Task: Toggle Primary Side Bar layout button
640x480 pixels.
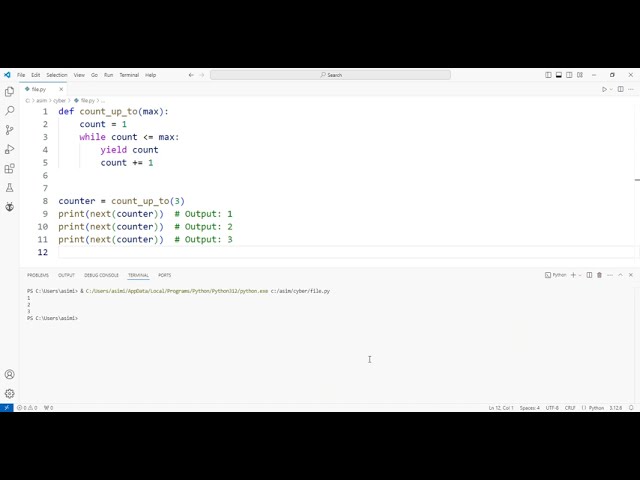Action: [548, 75]
